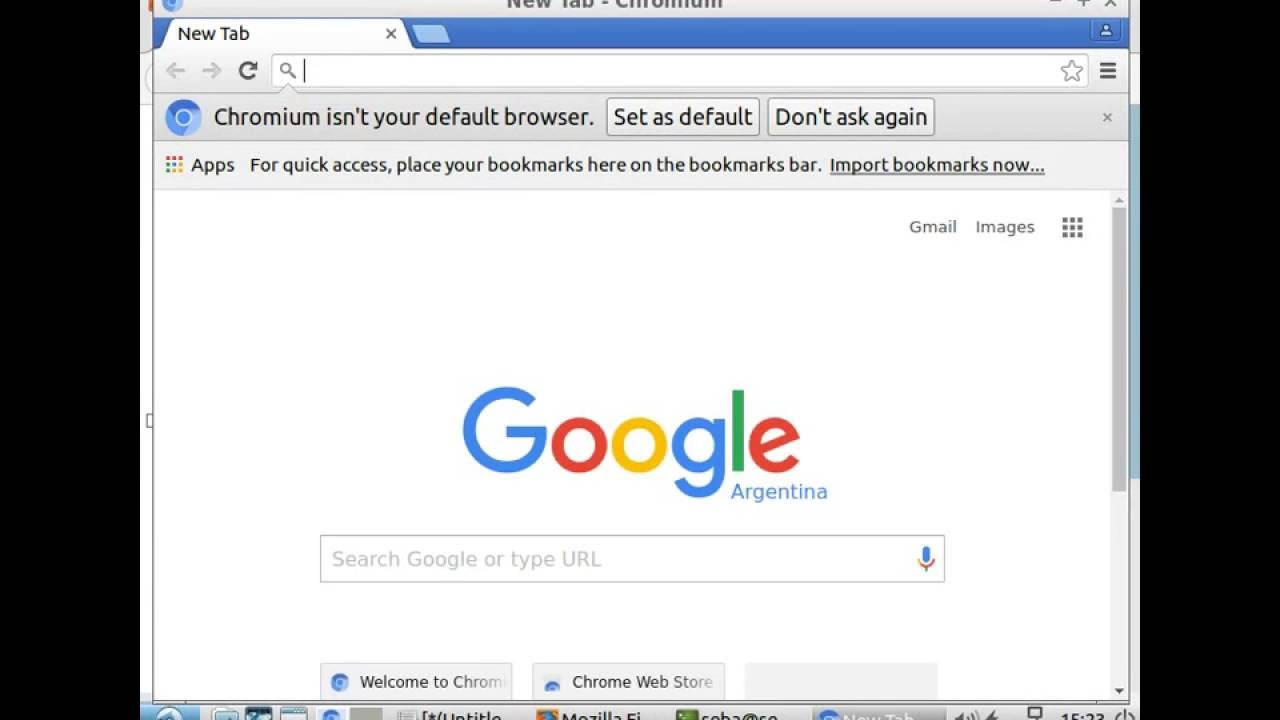Dismiss the default browser infobar
The width and height of the screenshot is (1280, 720).
[1107, 117]
